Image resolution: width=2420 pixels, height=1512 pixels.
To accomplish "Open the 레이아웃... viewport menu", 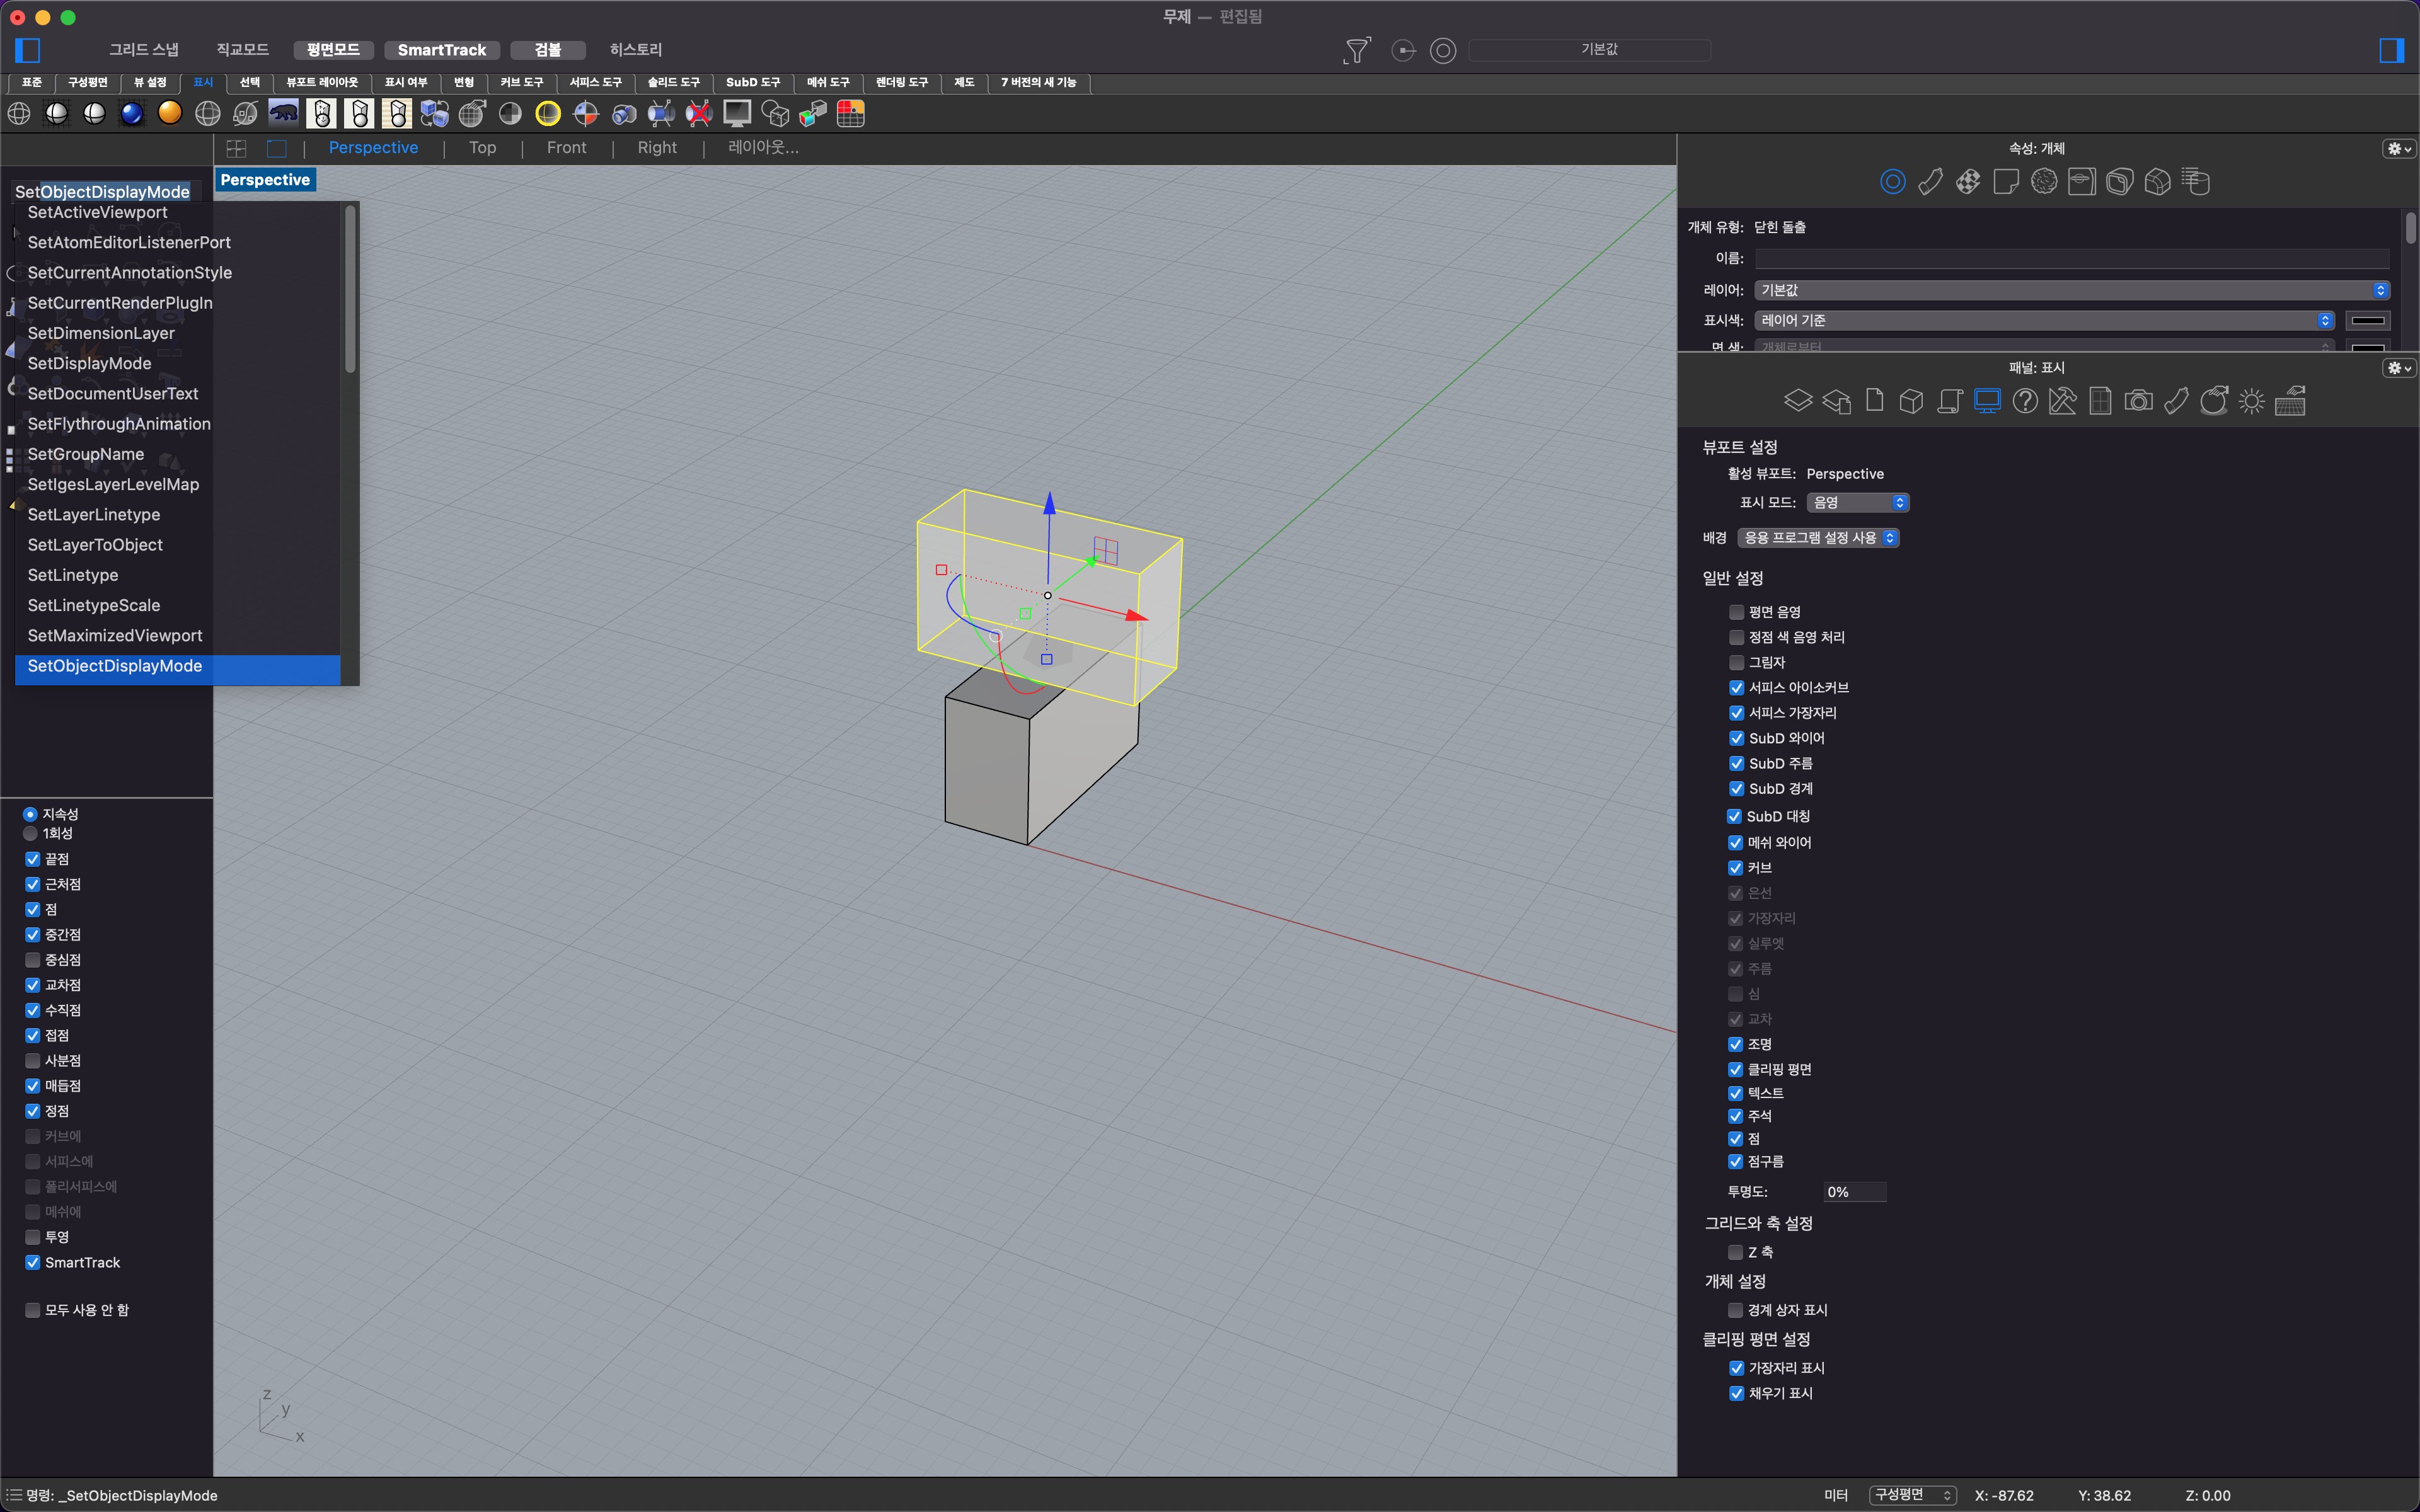I will click(x=763, y=148).
